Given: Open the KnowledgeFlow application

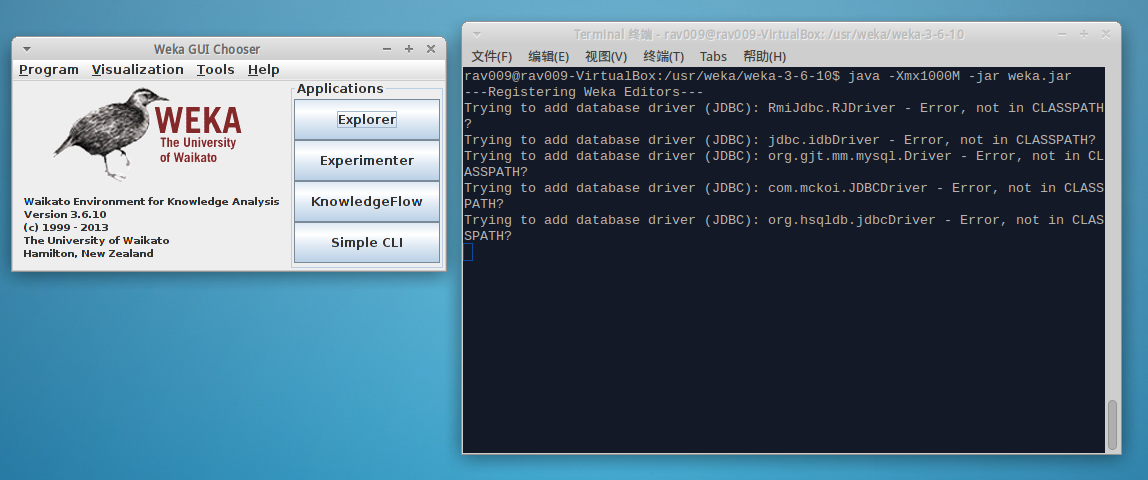Looking at the screenshot, I should coord(367,201).
